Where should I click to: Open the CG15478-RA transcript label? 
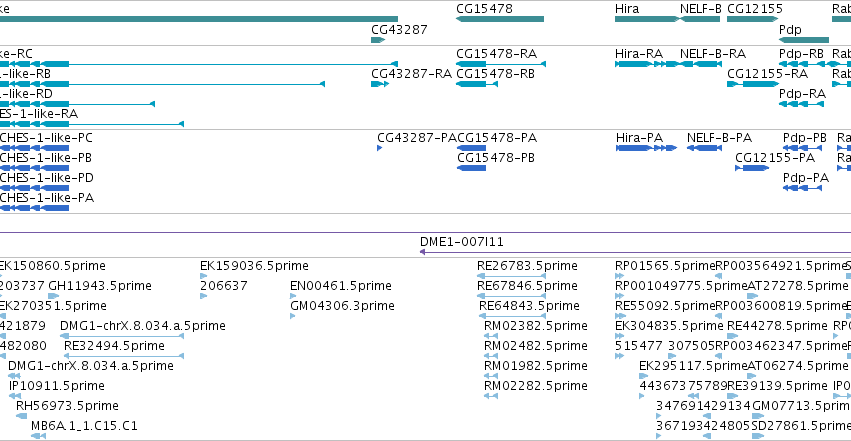point(496,54)
